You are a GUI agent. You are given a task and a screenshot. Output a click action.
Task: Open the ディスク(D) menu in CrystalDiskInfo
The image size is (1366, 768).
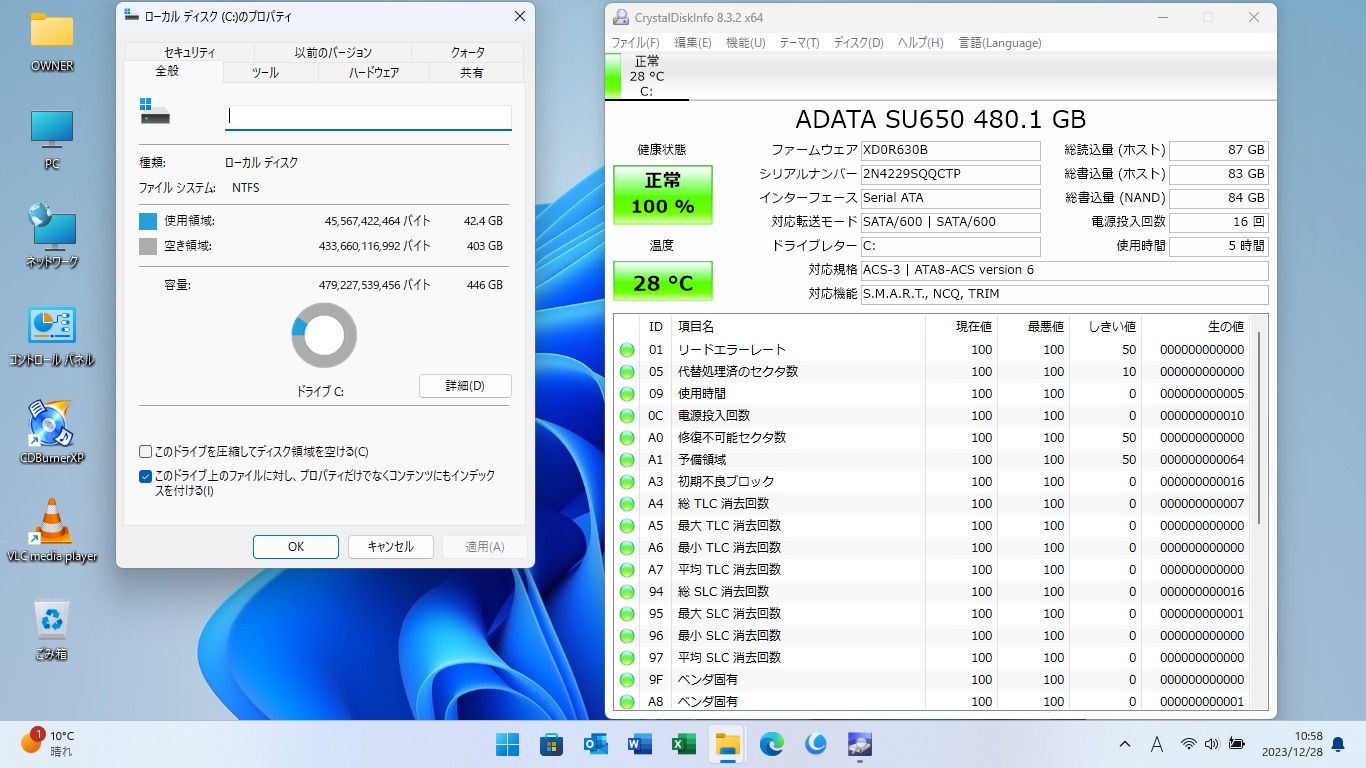[858, 43]
